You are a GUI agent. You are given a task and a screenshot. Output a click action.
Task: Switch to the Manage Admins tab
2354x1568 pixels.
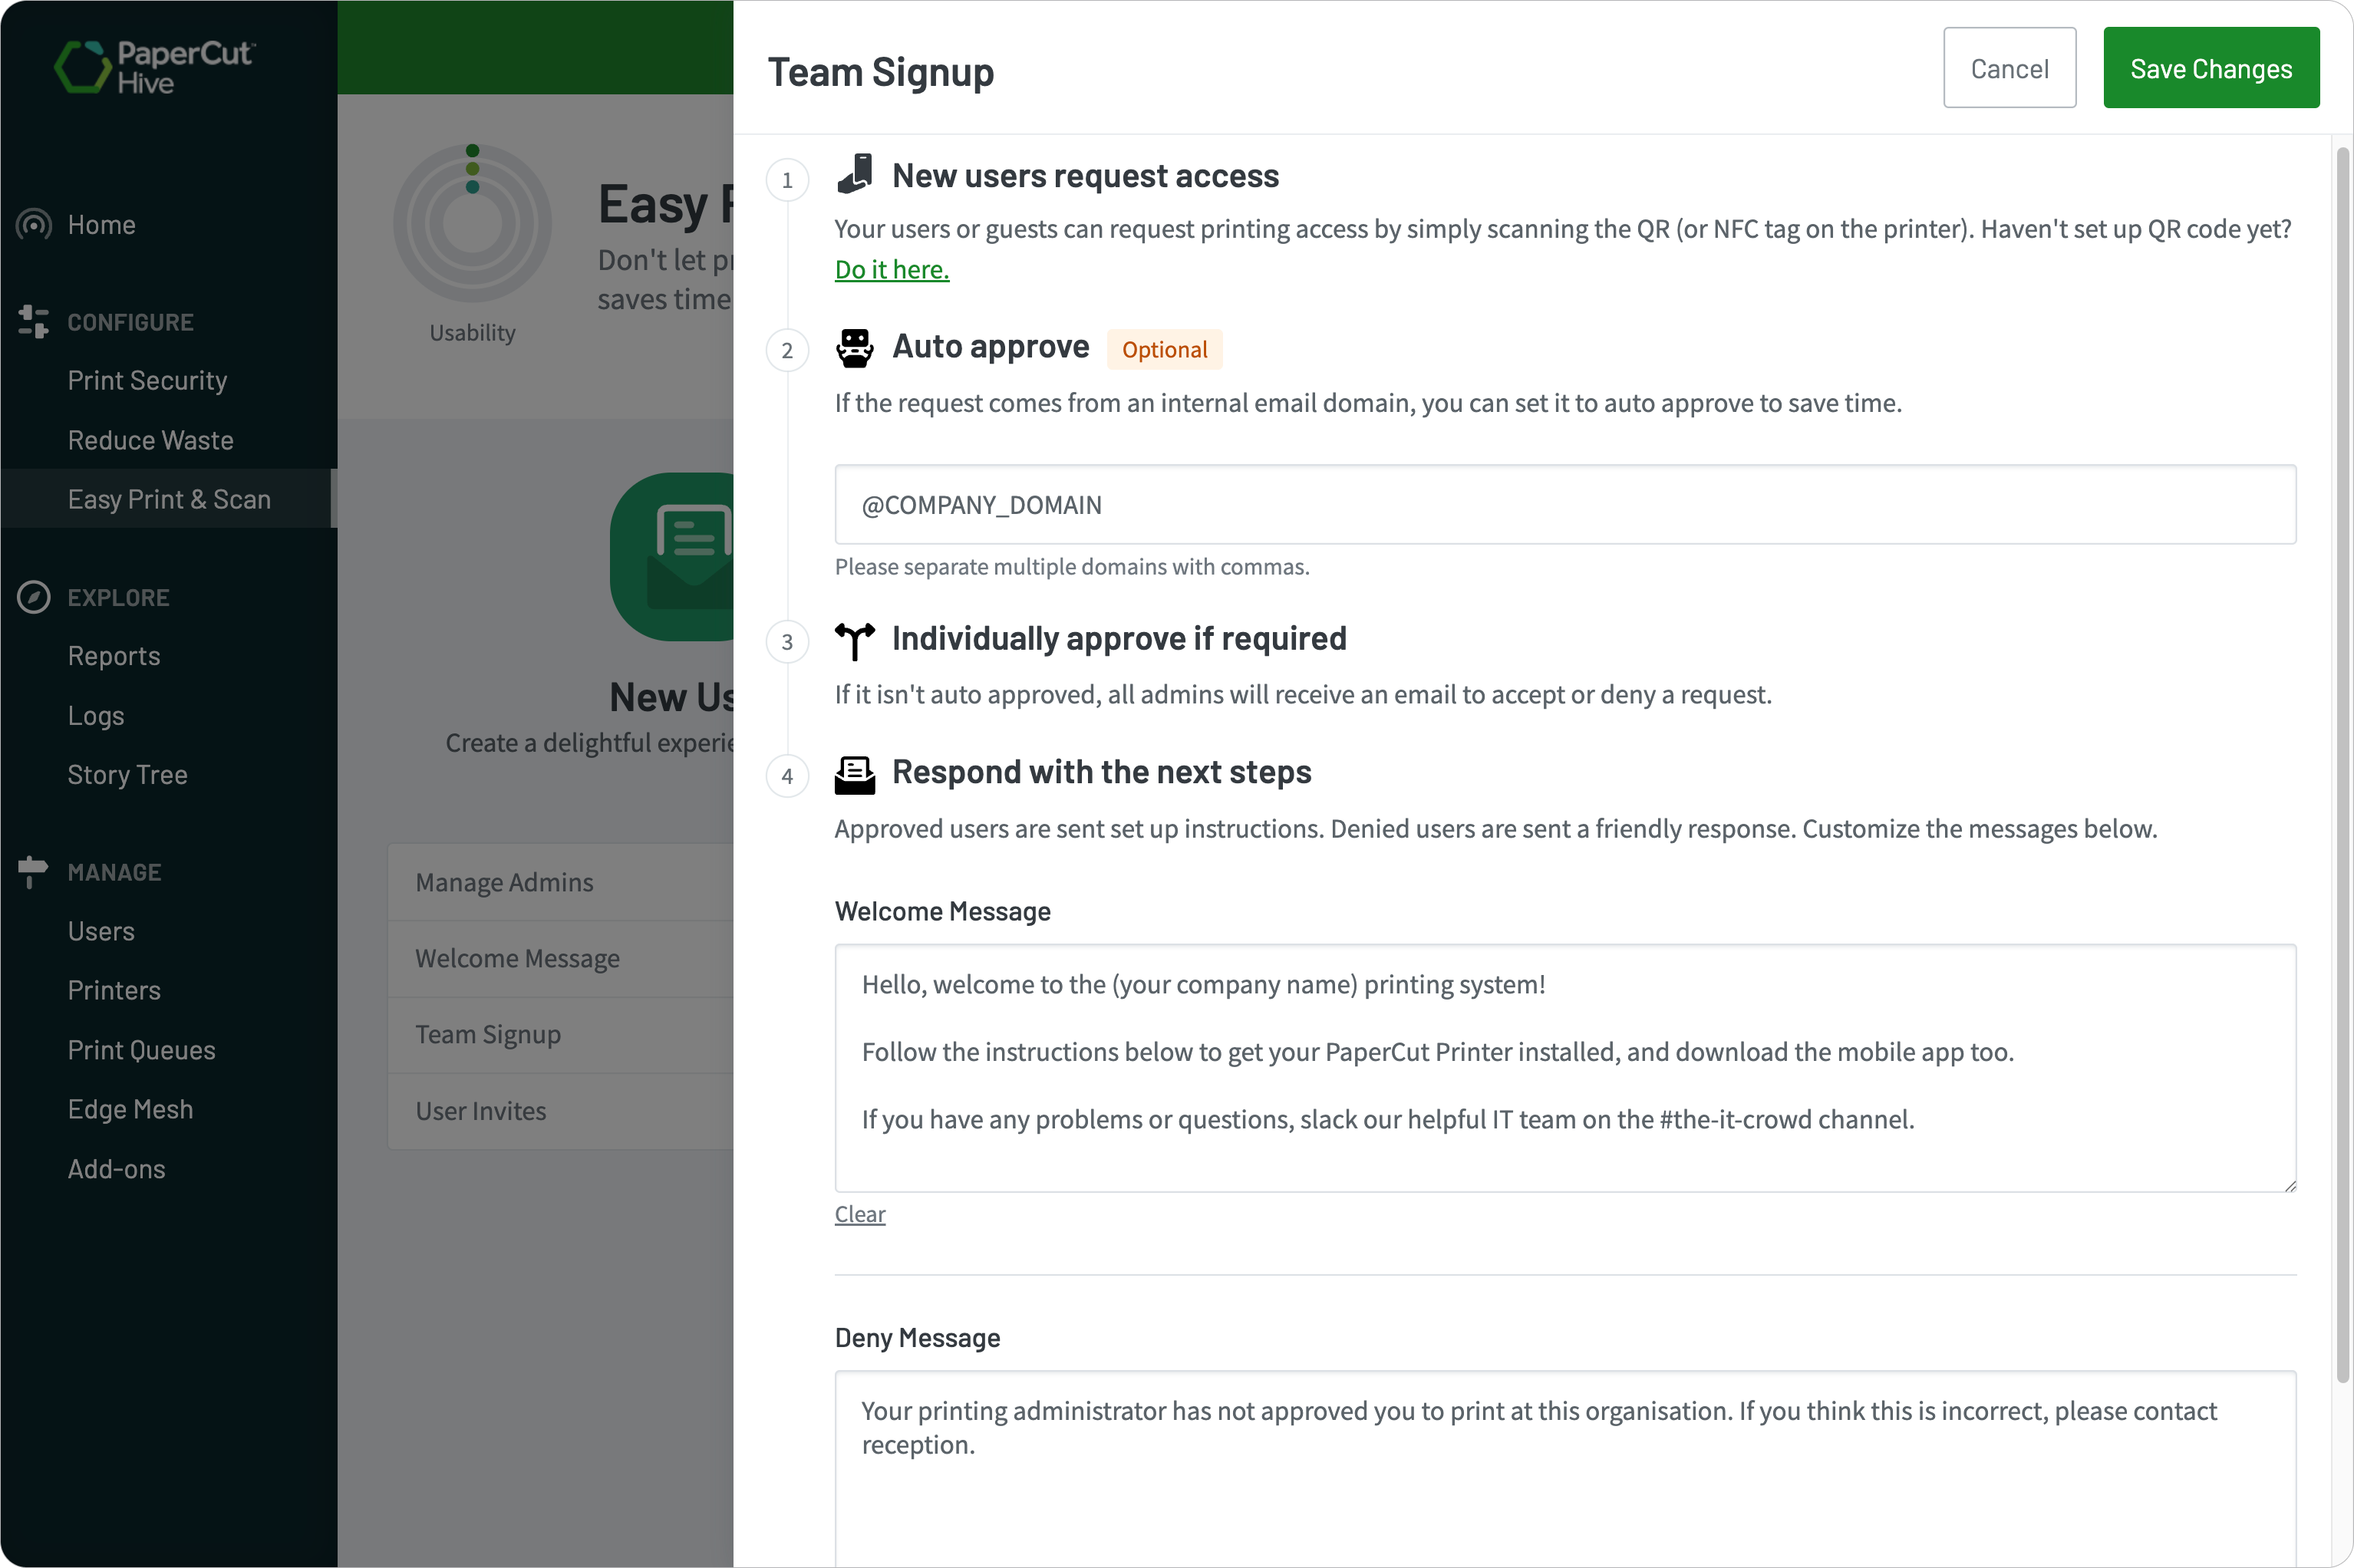(503, 882)
